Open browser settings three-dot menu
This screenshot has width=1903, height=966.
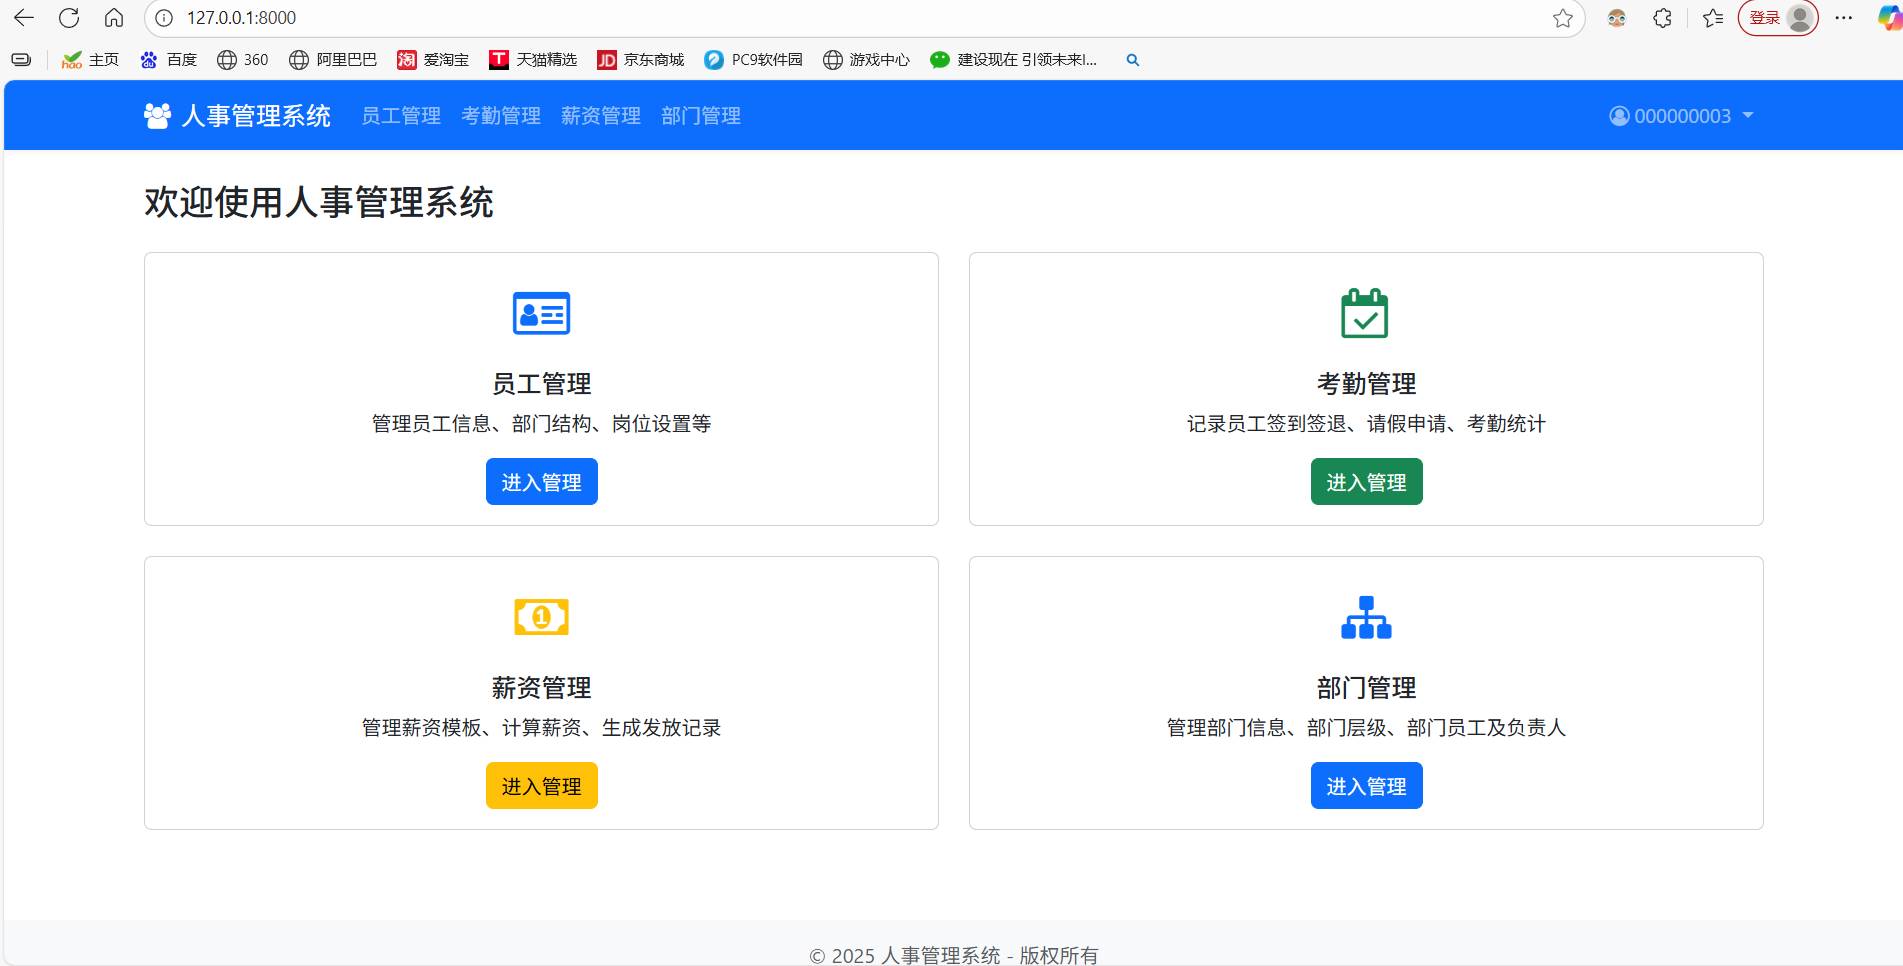[x=1844, y=18]
